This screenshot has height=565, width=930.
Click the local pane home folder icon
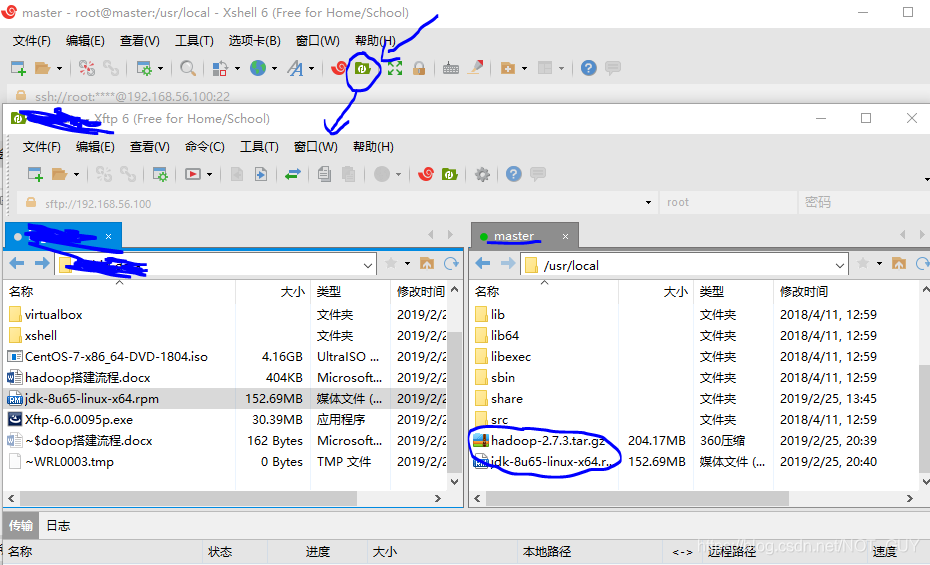click(427, 263)
